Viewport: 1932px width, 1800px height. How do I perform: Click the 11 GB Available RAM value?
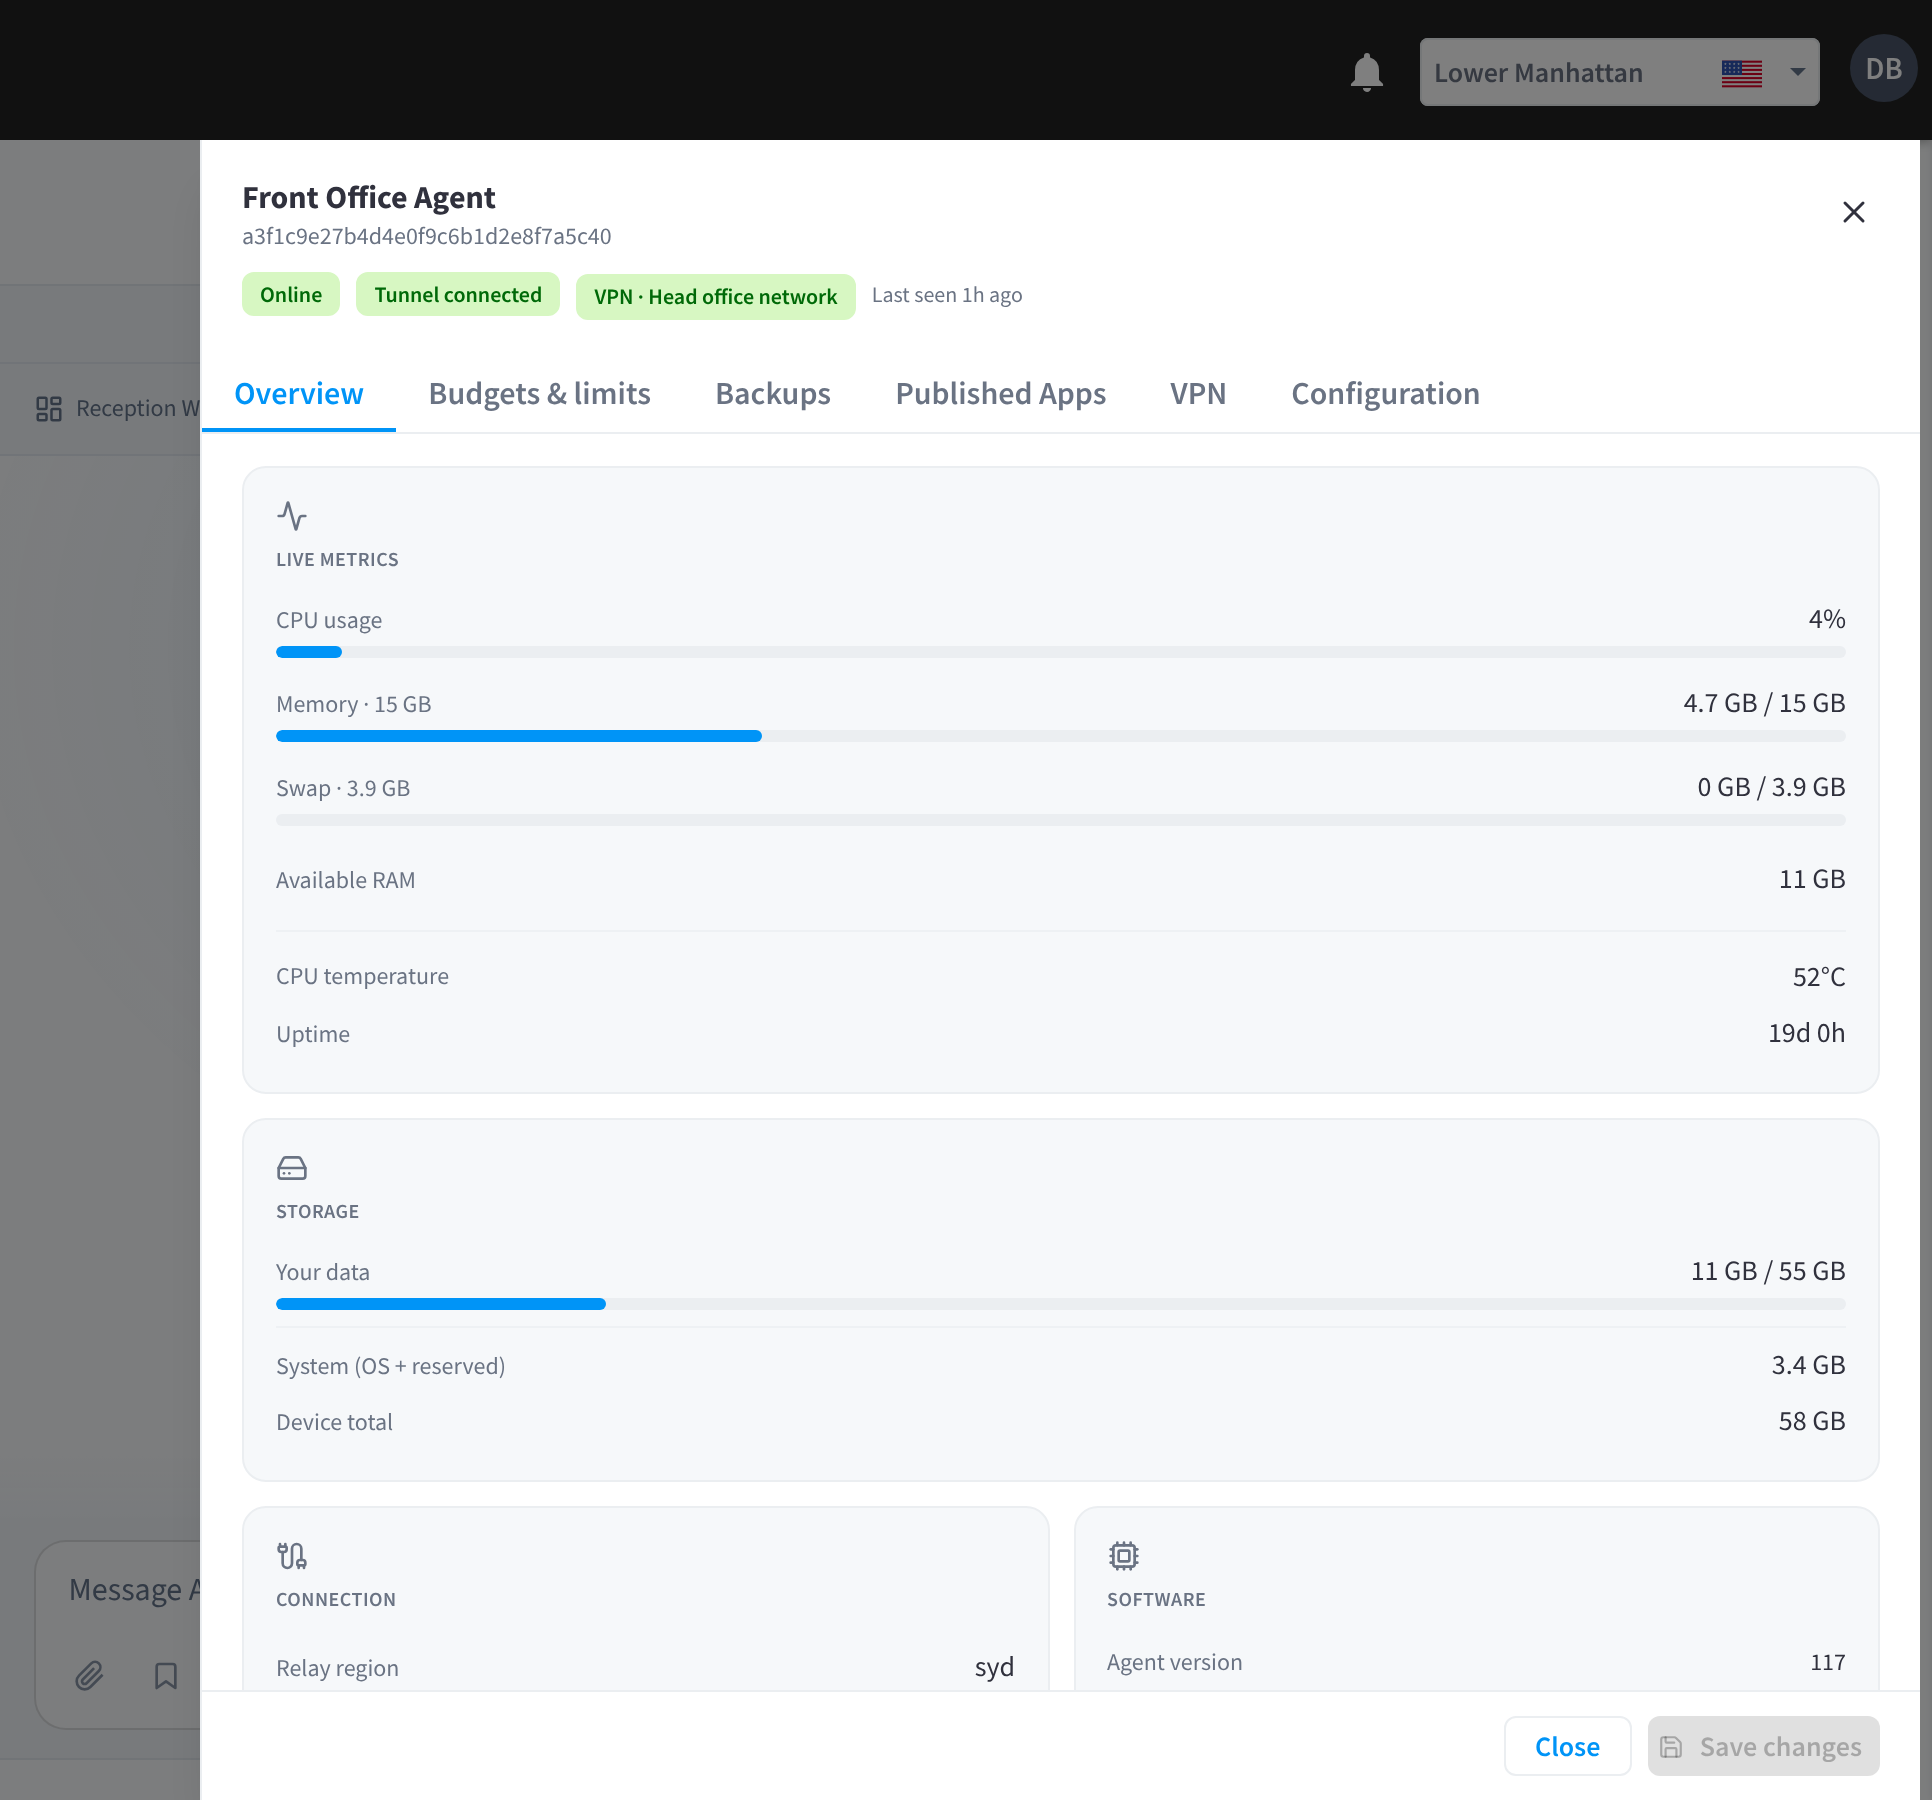[x=1811, y=879]
